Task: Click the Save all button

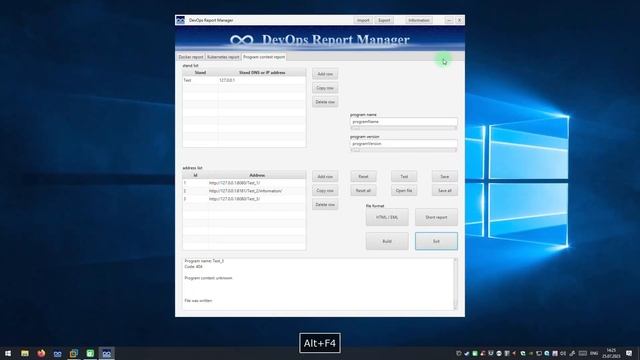Action: click(444, 190)
